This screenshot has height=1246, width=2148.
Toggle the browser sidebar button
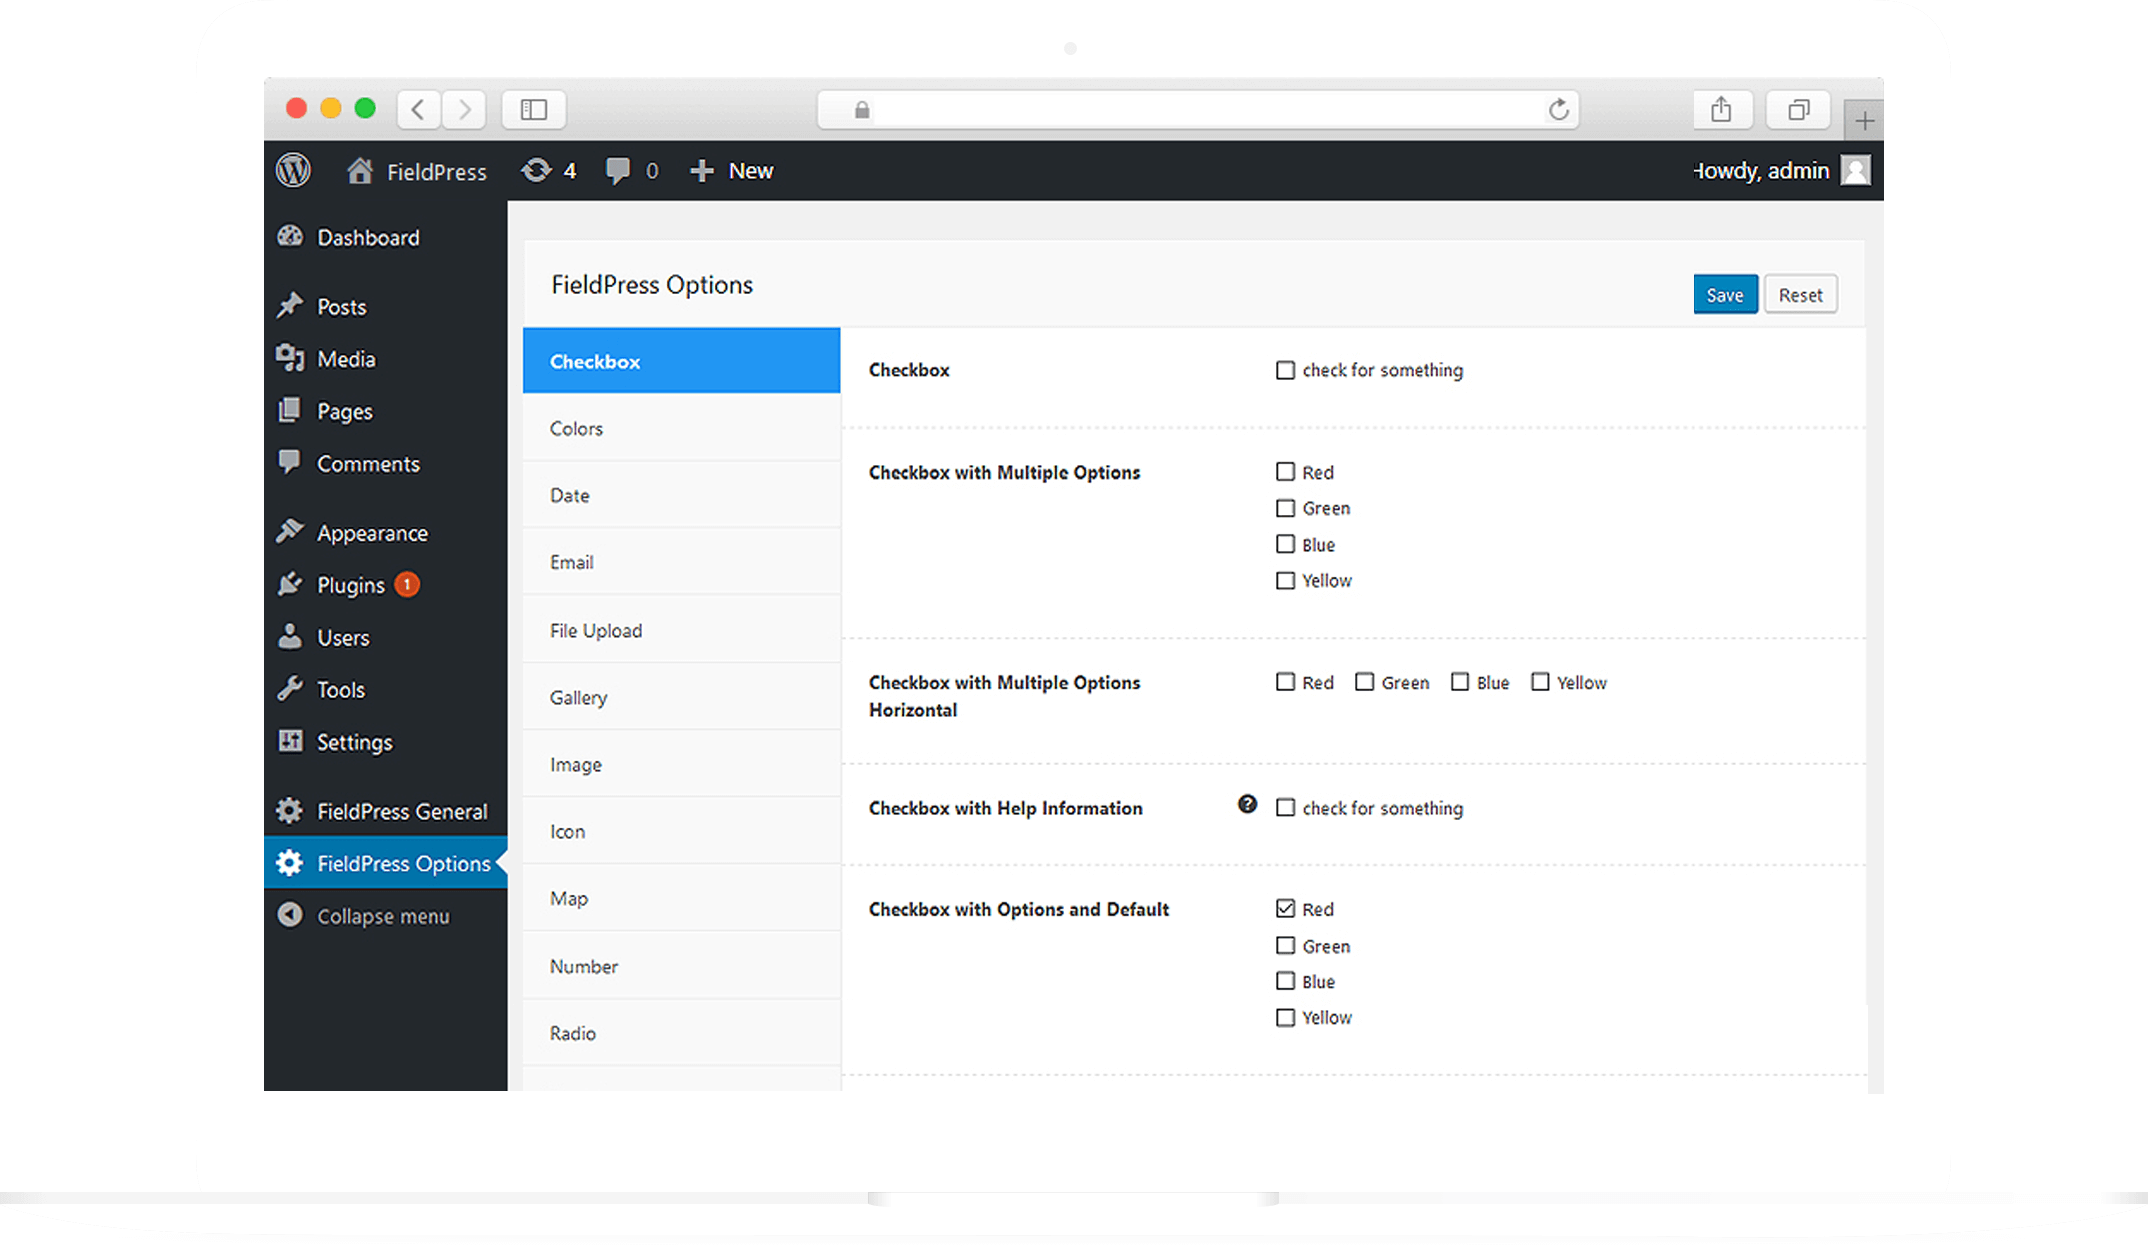pyautogui.click(x=534, y=109)
